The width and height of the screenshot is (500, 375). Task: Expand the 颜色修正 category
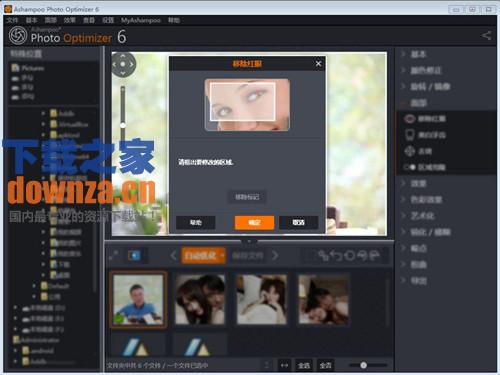pos(403,70)
